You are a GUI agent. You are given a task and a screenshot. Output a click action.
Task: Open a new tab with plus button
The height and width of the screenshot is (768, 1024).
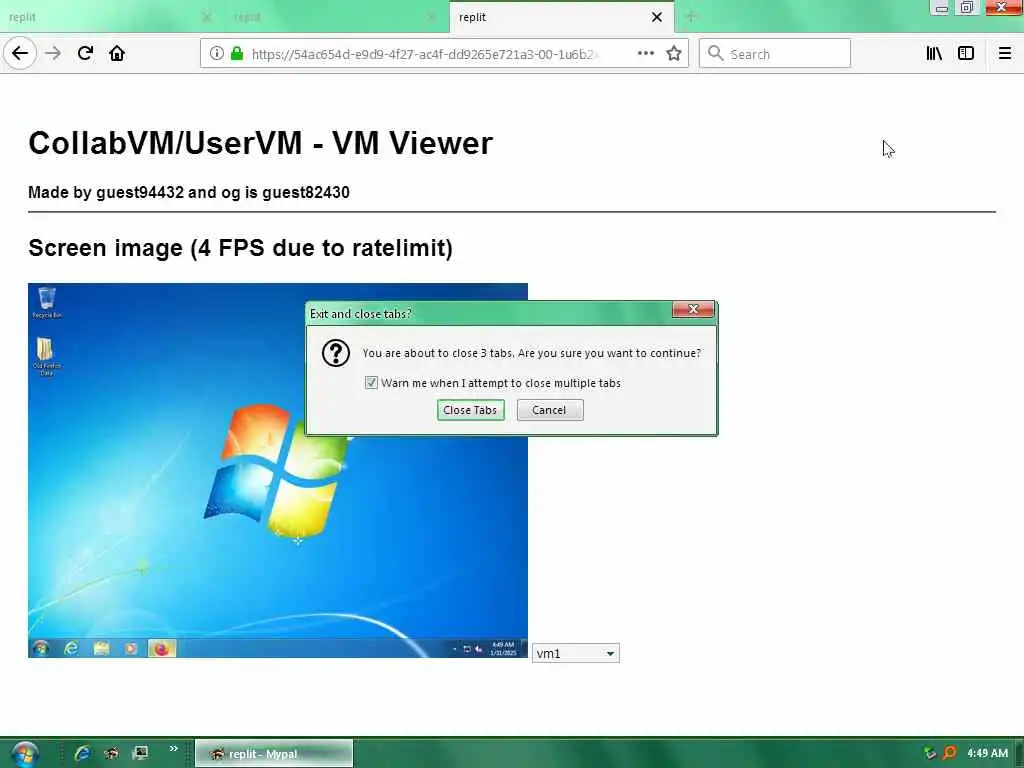pos(691,17)
